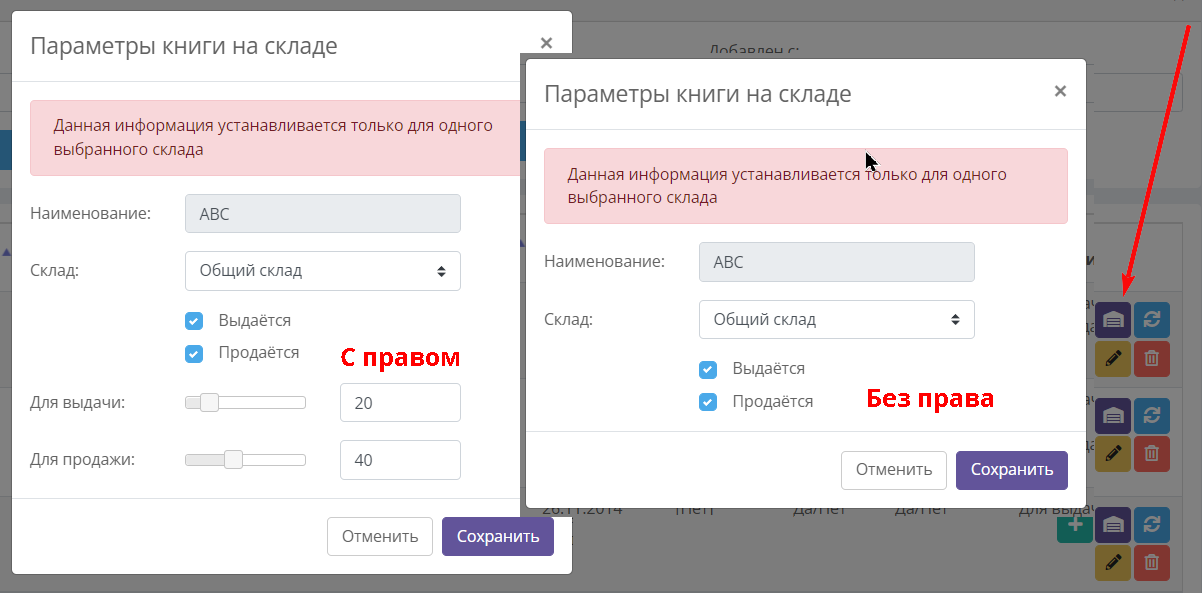This screenshot has height=593, width=1202.
Task: Delete second background row via trash icon
Action: [1152, 453]
